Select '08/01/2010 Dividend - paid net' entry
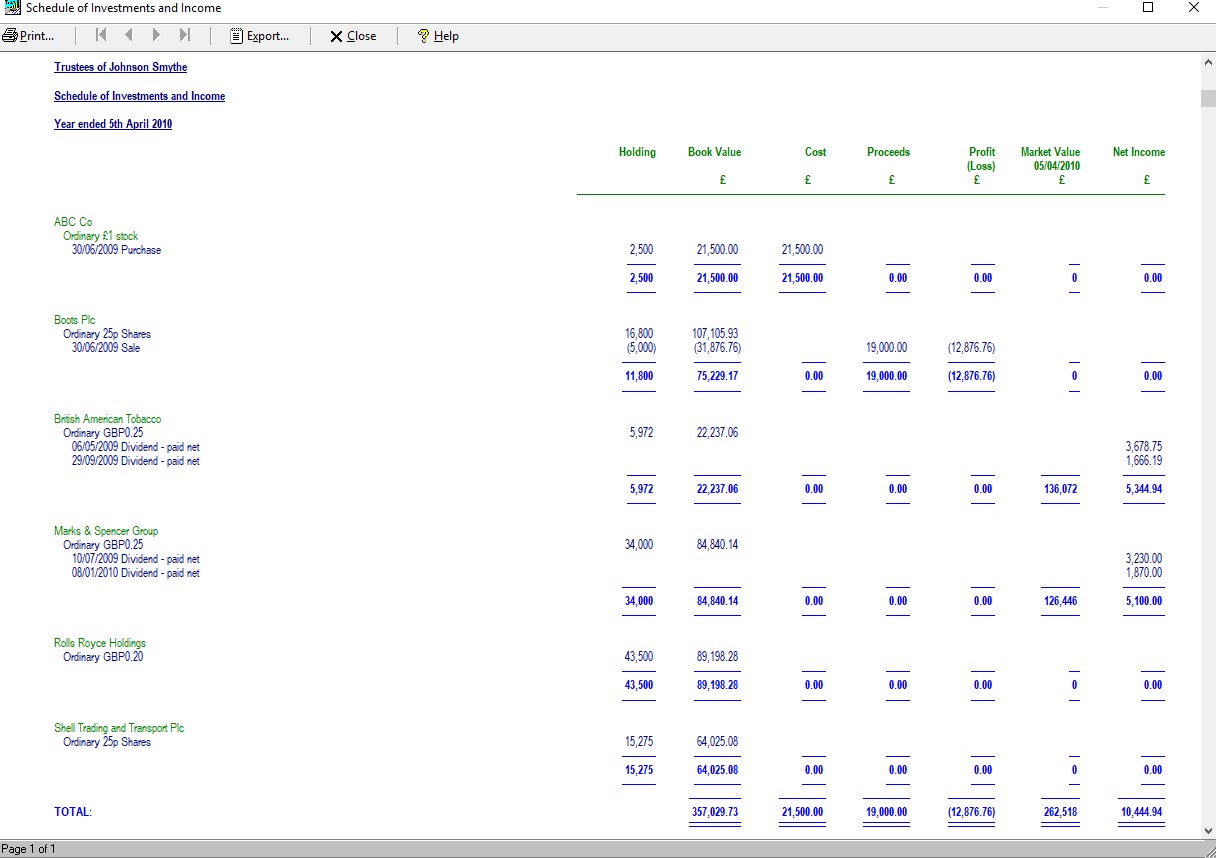The image size is (1216, 858). coord(136,573)
